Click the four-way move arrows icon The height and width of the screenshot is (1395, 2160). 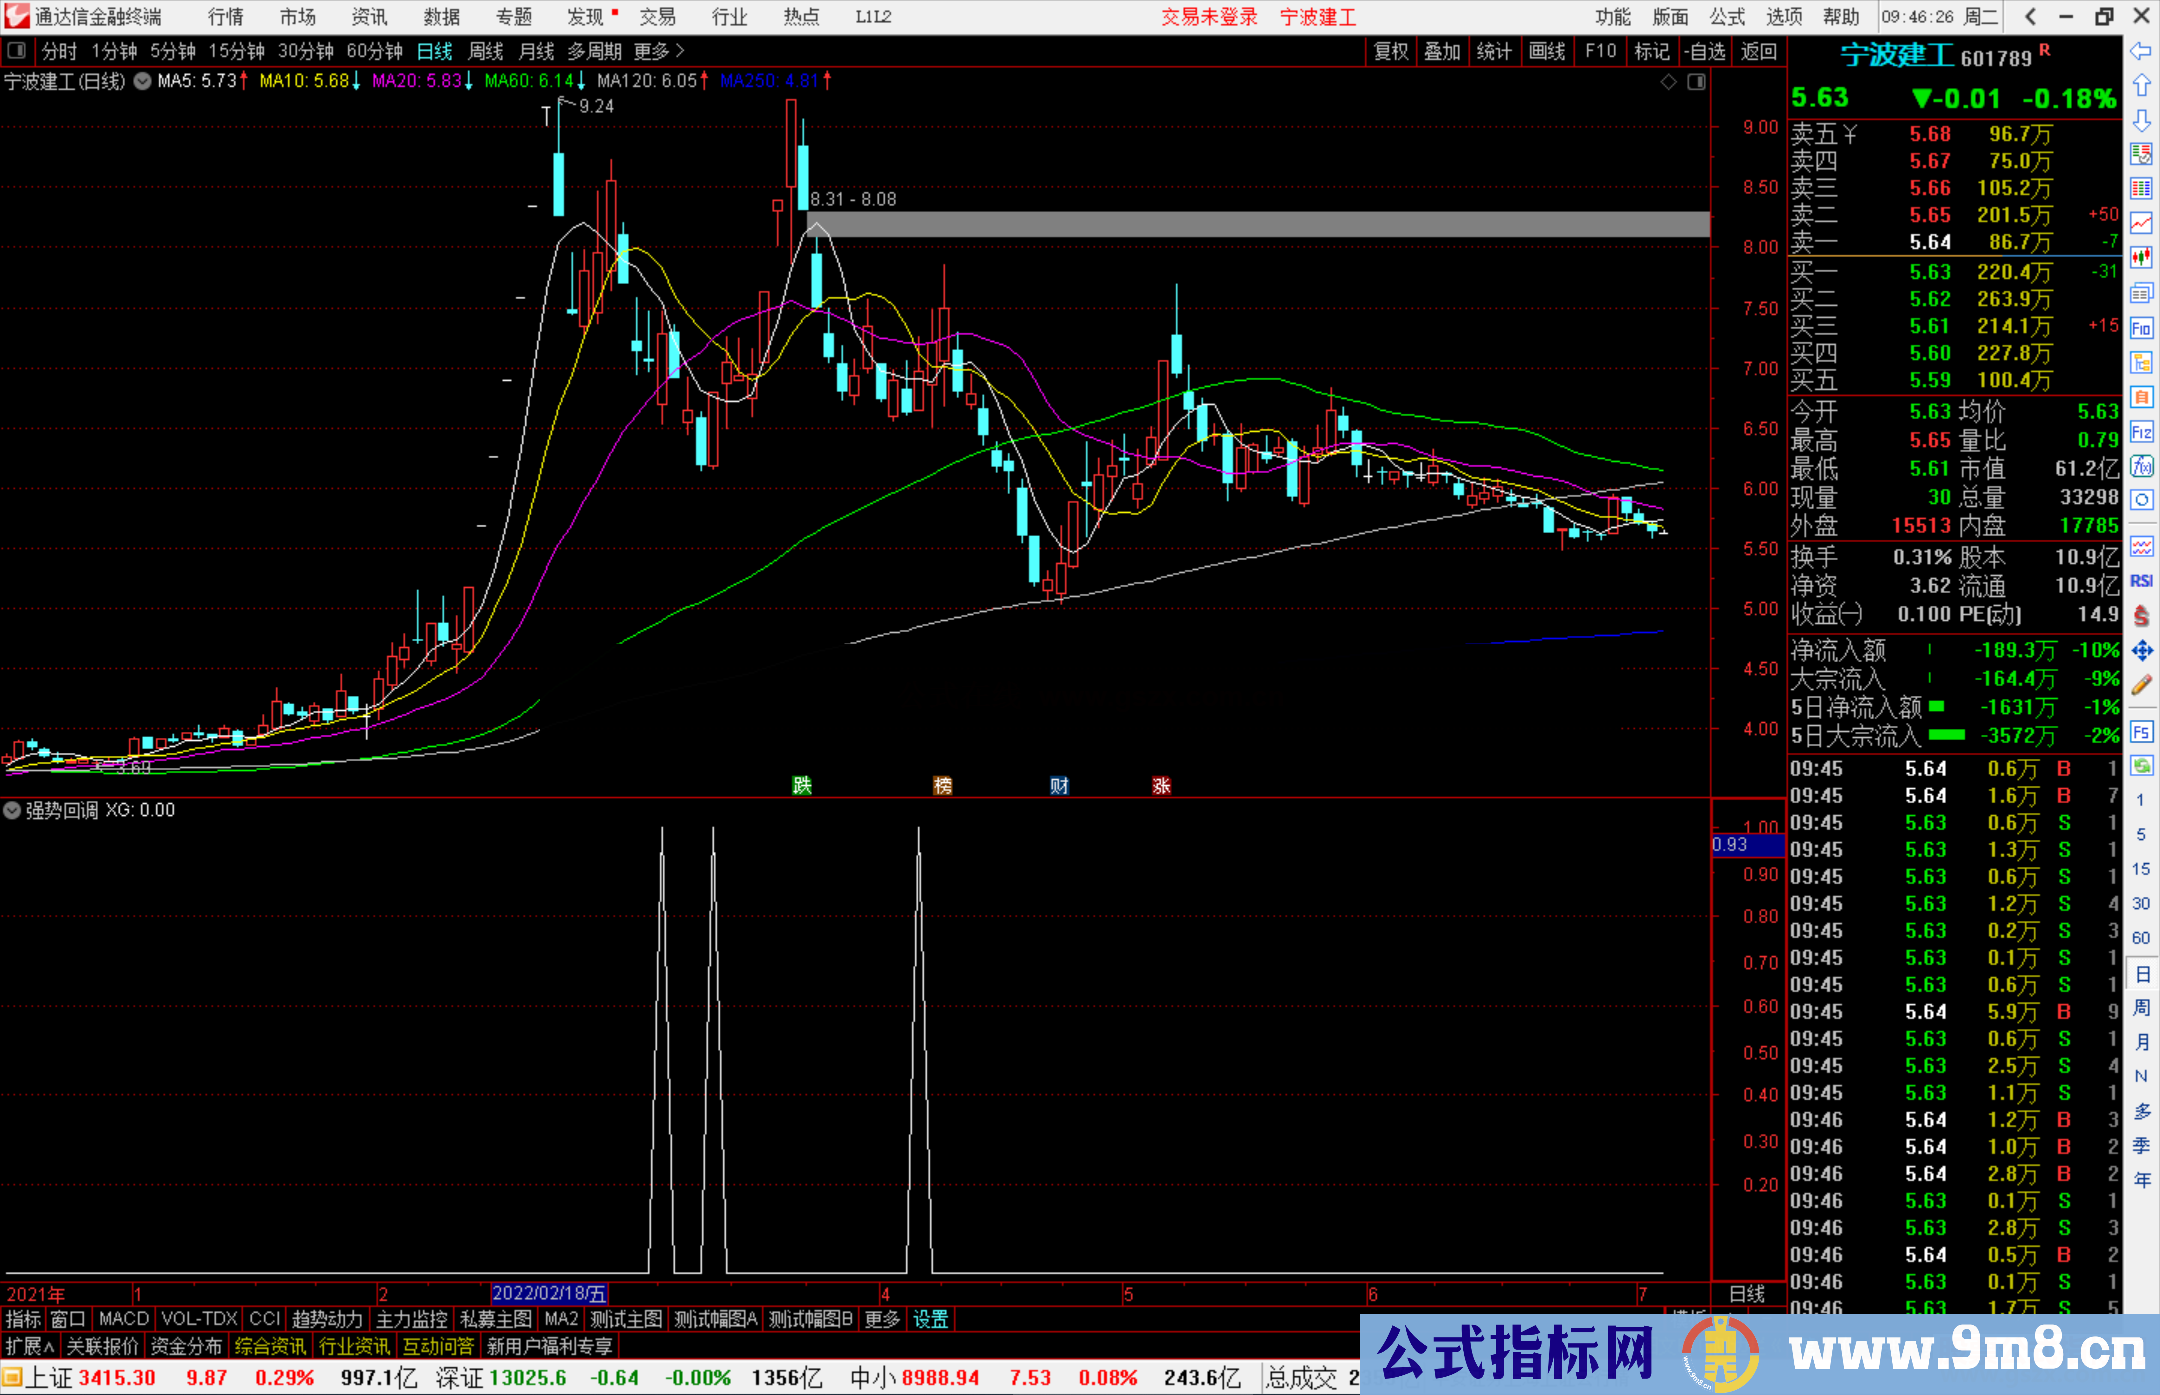point(2141,651)
